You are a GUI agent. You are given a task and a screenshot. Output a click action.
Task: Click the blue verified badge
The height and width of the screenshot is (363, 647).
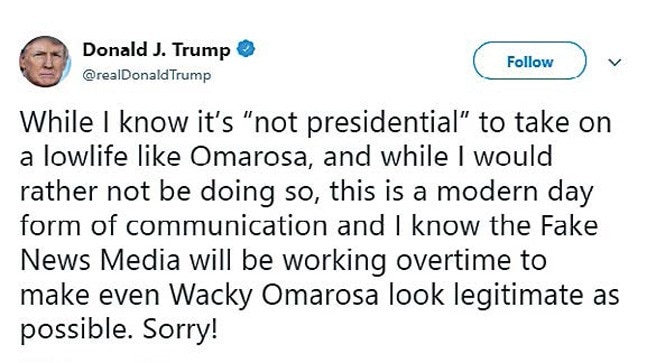246,49
